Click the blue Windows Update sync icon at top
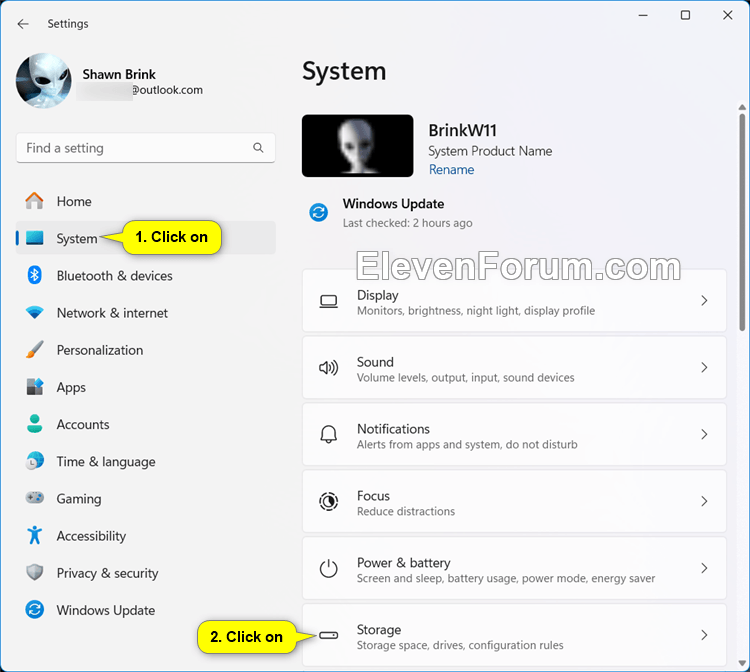750x672 pixels. point(319,212)
